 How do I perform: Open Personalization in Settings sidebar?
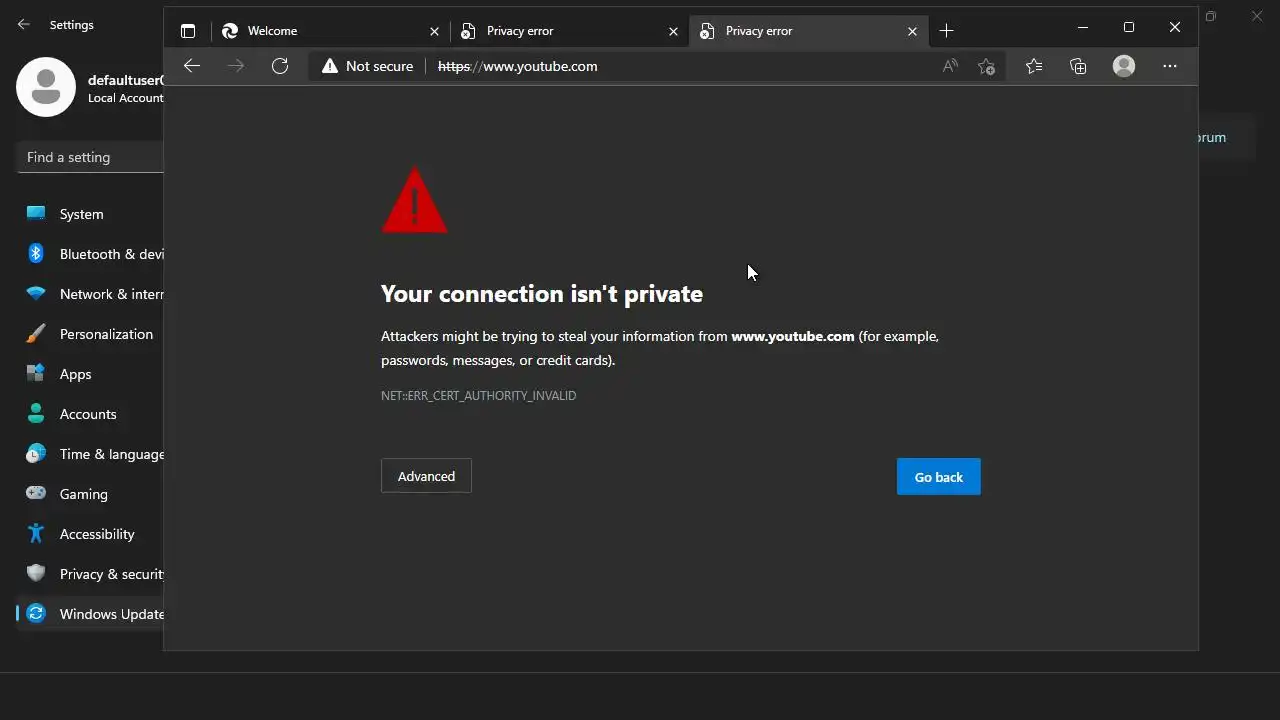(x=105, y=334)
